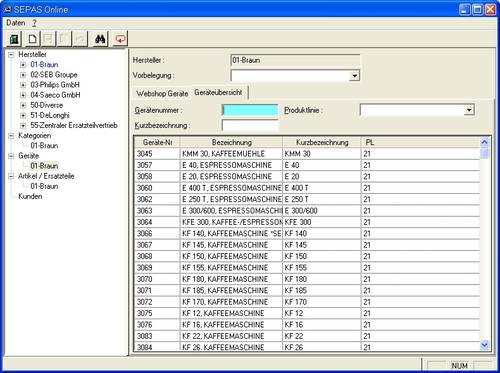500x373 pixels.
Task: Click the green exit door toolbar icon
Action: [14, 39]
